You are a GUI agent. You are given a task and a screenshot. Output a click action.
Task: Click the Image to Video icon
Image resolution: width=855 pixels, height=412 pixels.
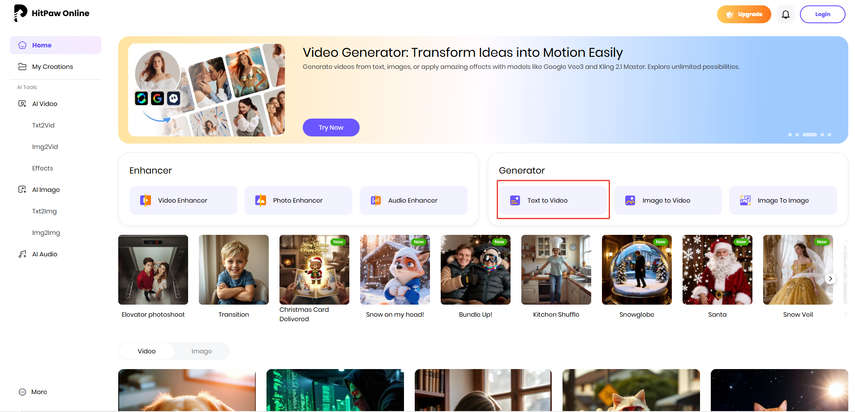(630, 201)
